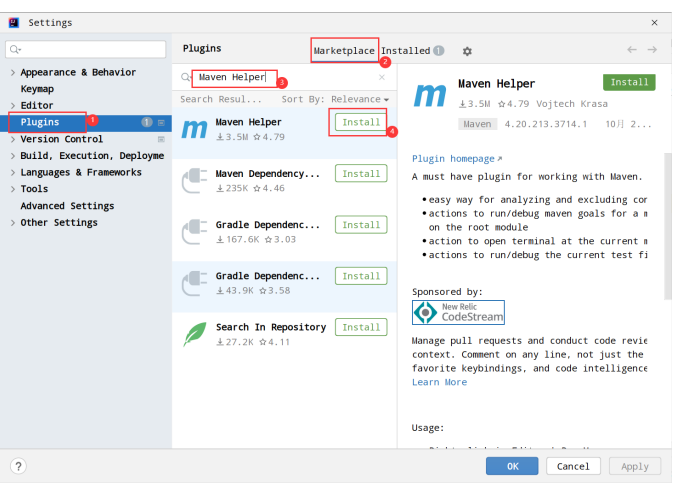Expand Build, Execution, Deployment node
This screenshot has width=690, height=488.
pos(13,156)
